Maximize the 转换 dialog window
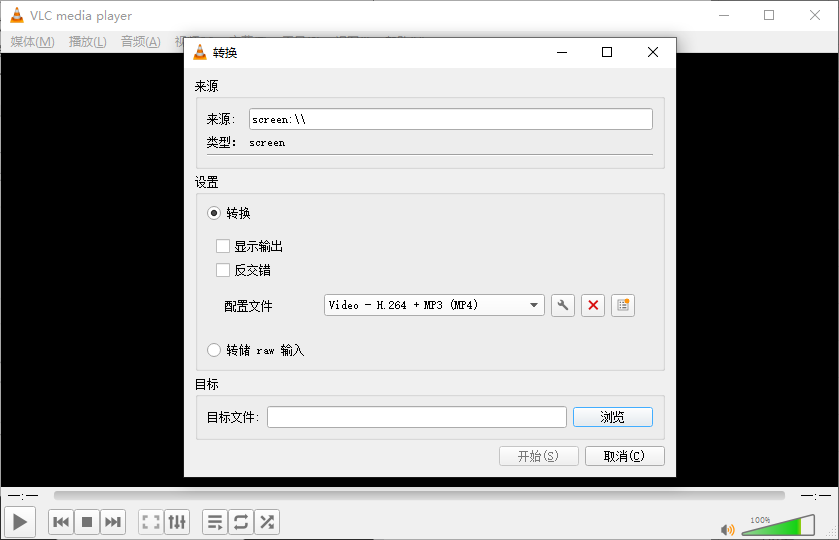Image resolution: width=839 pixels, height=540 pixels. tap(607, 52)
